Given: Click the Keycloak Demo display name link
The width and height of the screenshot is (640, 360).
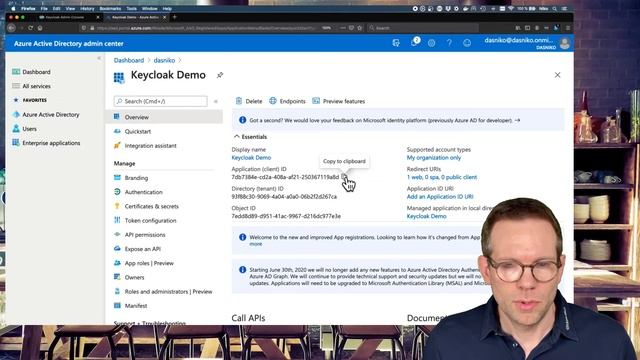Looking at the screenshot, I should pos(251,158).
